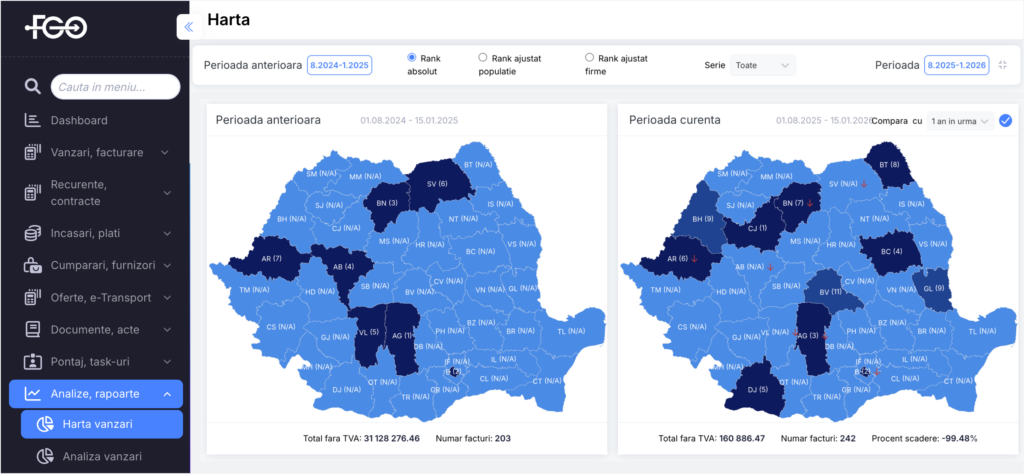The width and height of the screenshot is (1024, 474).
Task: Open Harta vanzari menu item
Action: 96,424
